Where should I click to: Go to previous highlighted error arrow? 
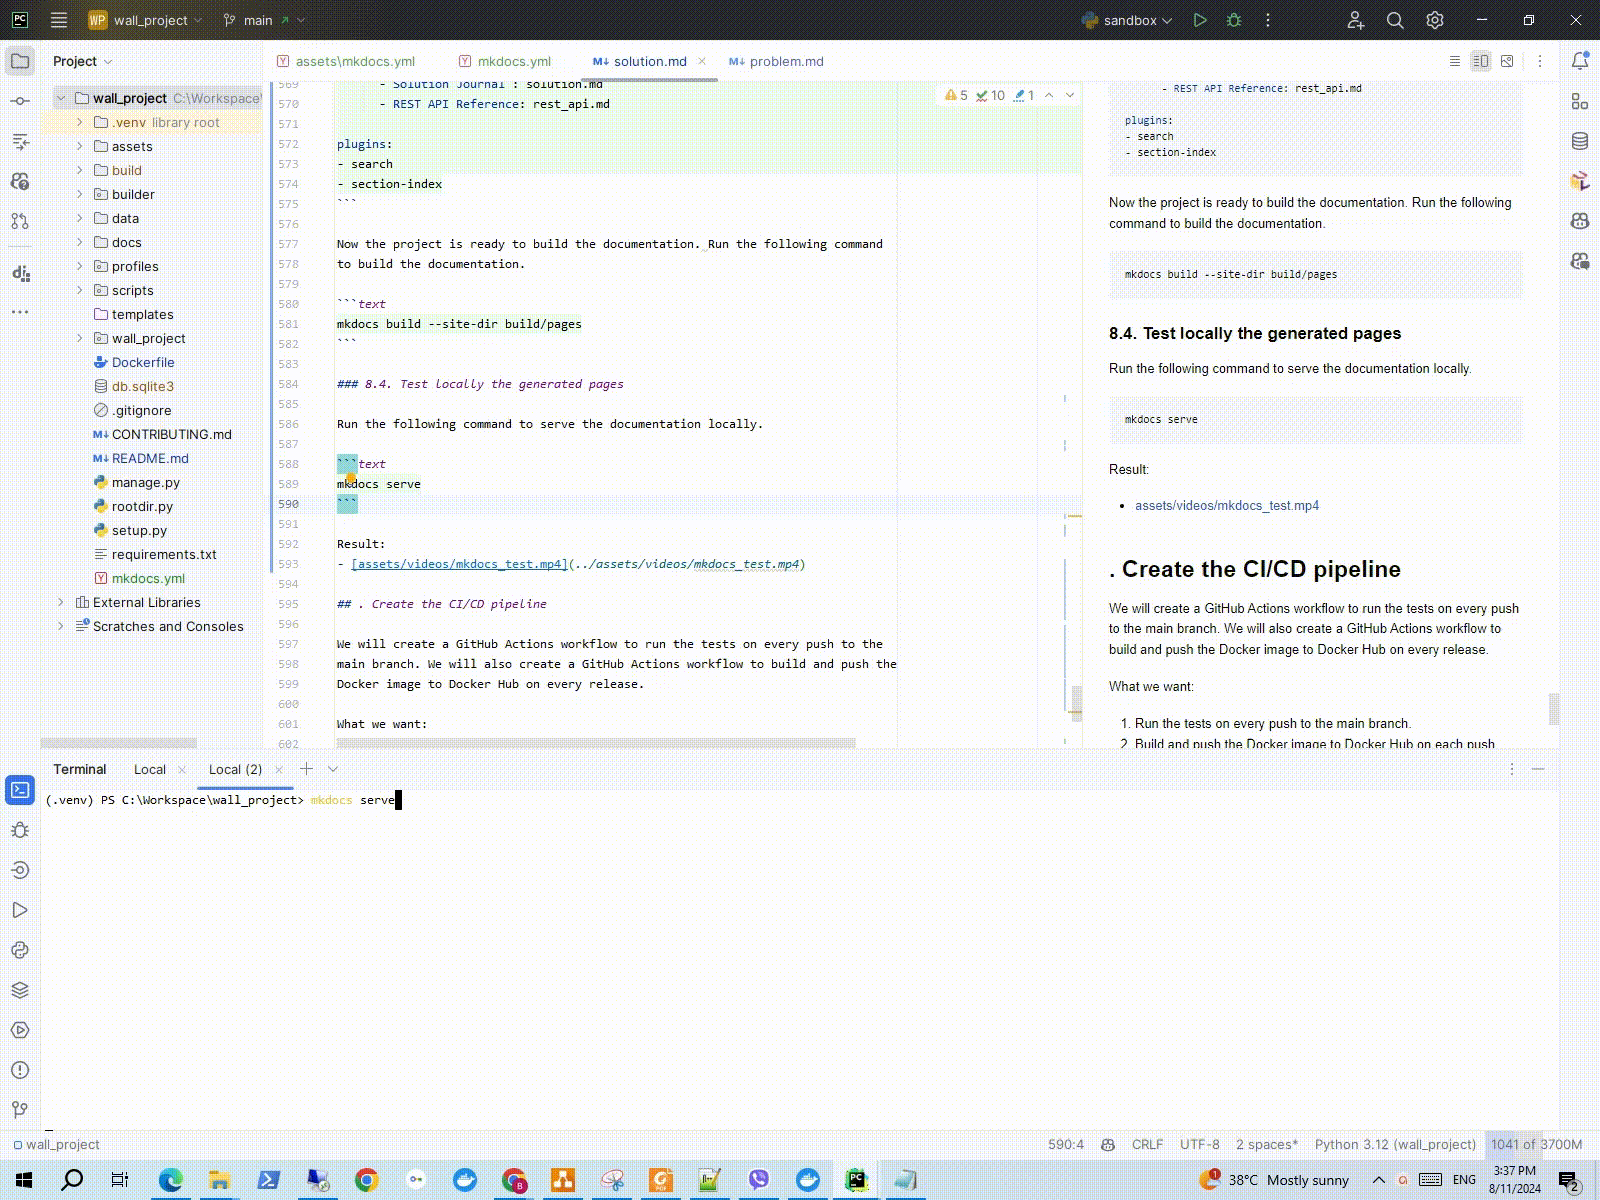click(x=1049, y=95)
